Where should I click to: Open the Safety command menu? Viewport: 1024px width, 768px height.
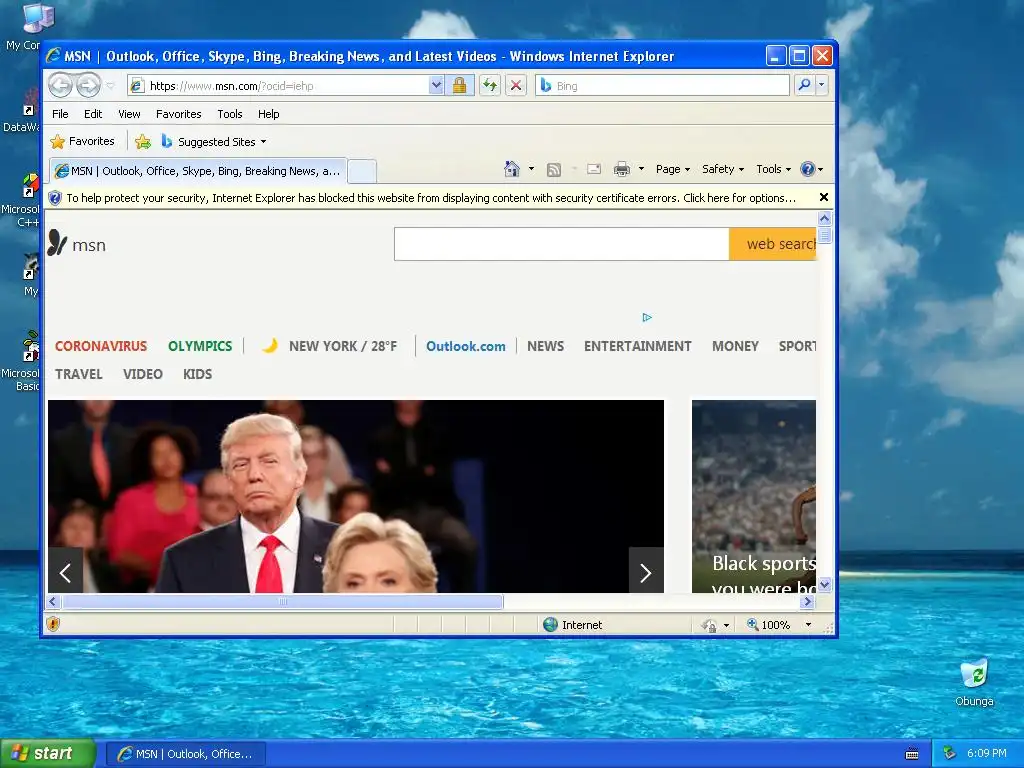(x=723, y=169)
